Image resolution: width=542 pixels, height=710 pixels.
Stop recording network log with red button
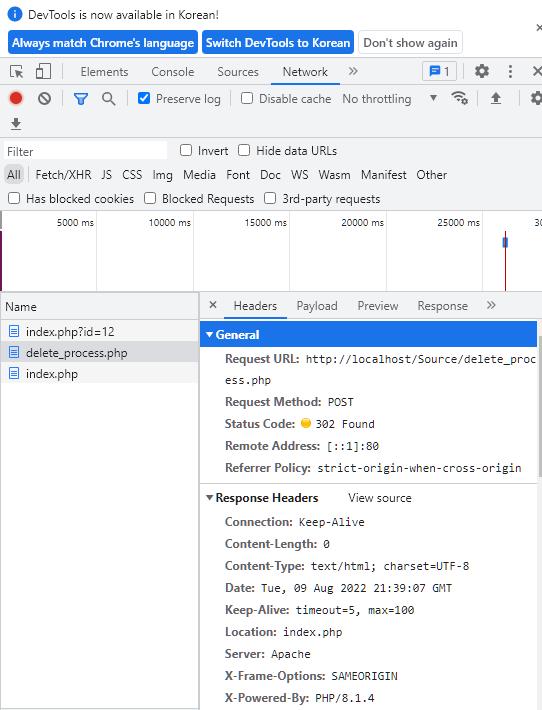pyautogui.click(x=16, y=98)
